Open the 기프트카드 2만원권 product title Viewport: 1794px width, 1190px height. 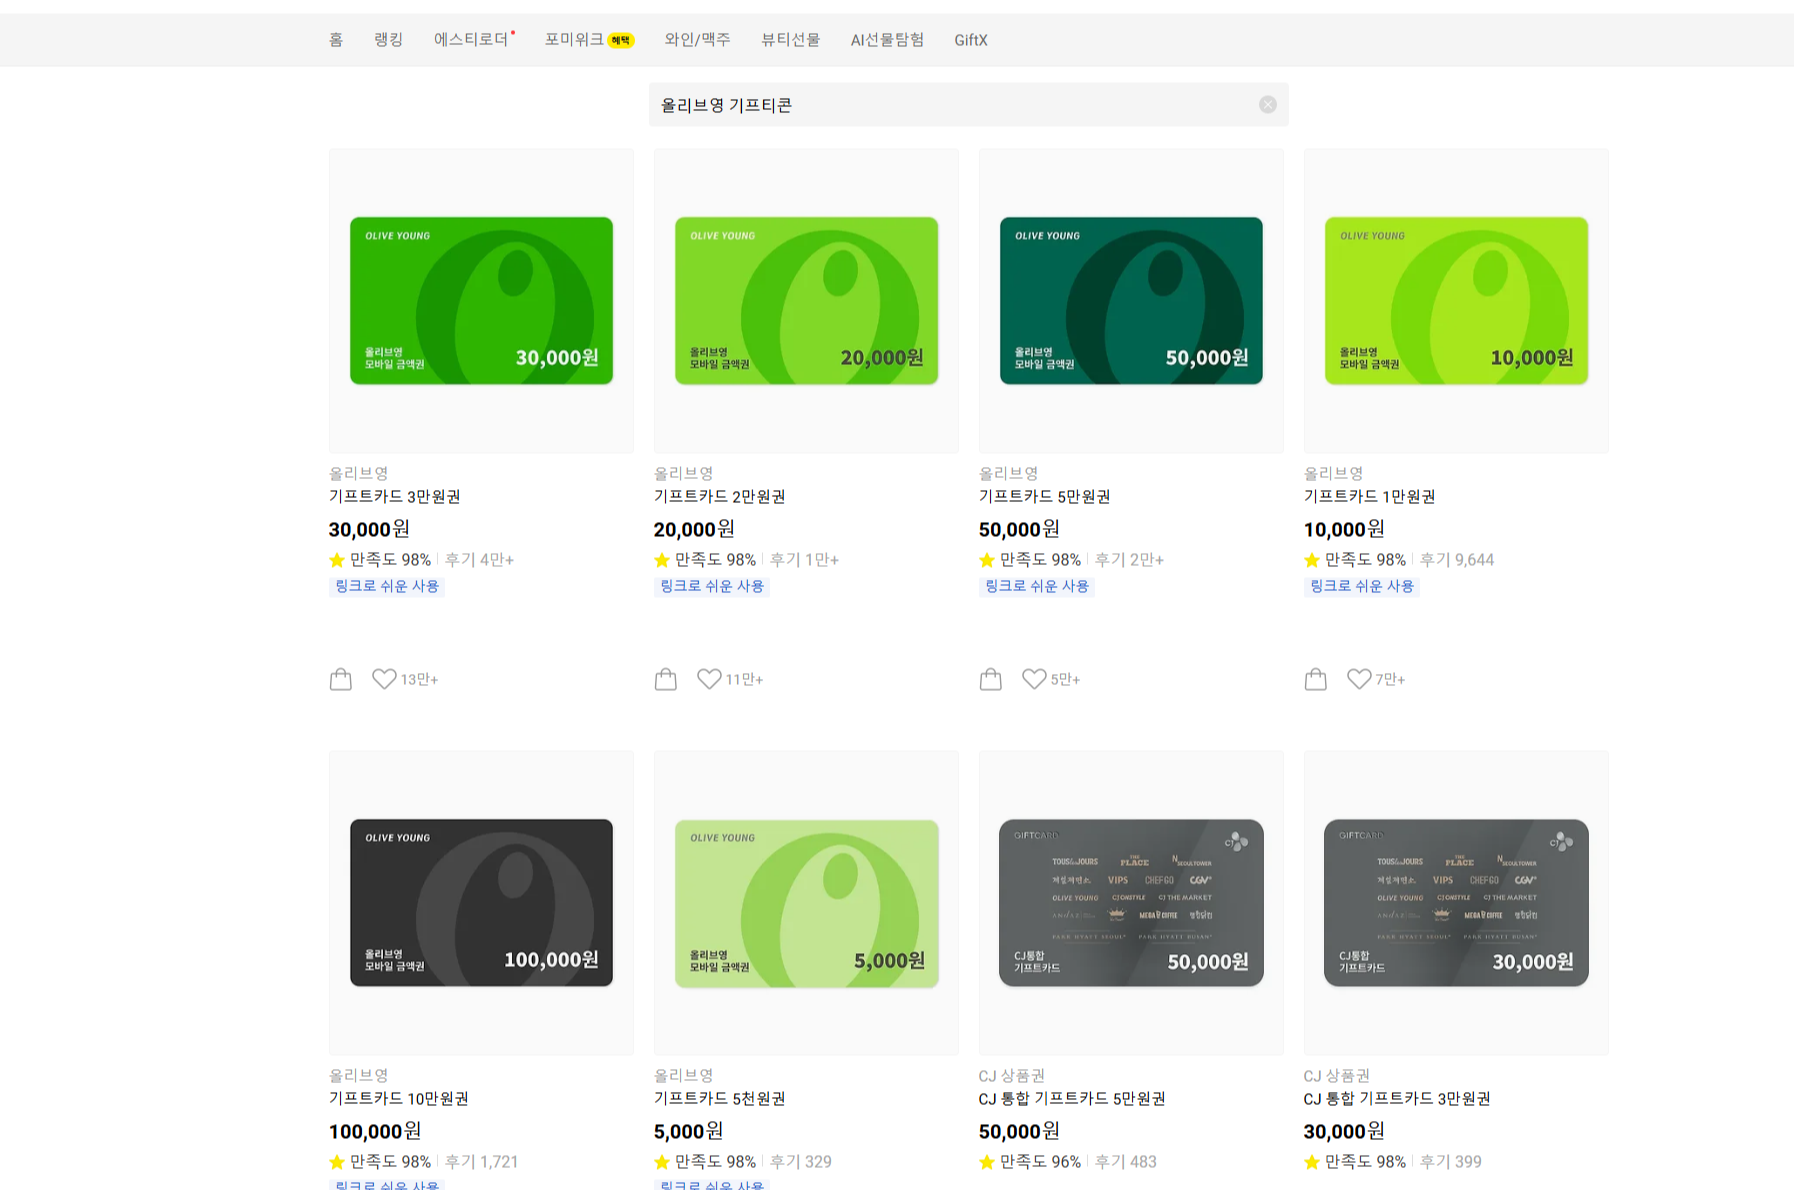719,497
